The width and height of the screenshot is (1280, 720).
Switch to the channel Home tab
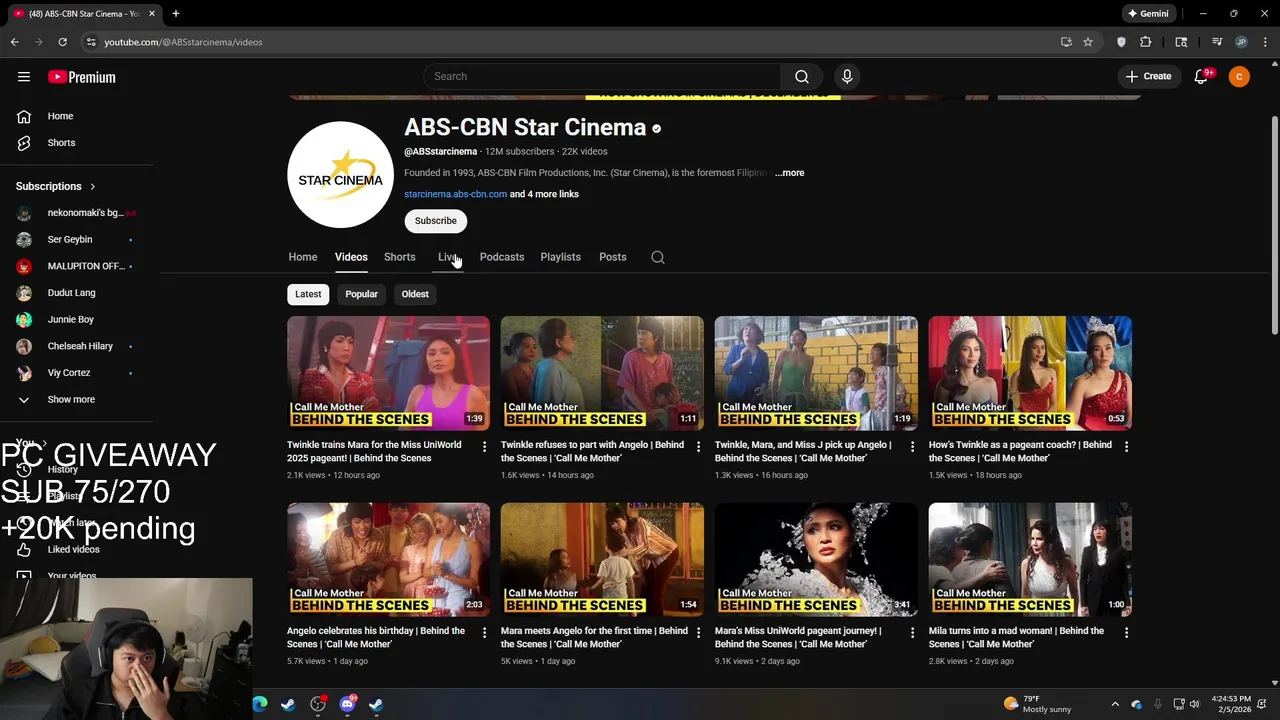coord(303,257)
